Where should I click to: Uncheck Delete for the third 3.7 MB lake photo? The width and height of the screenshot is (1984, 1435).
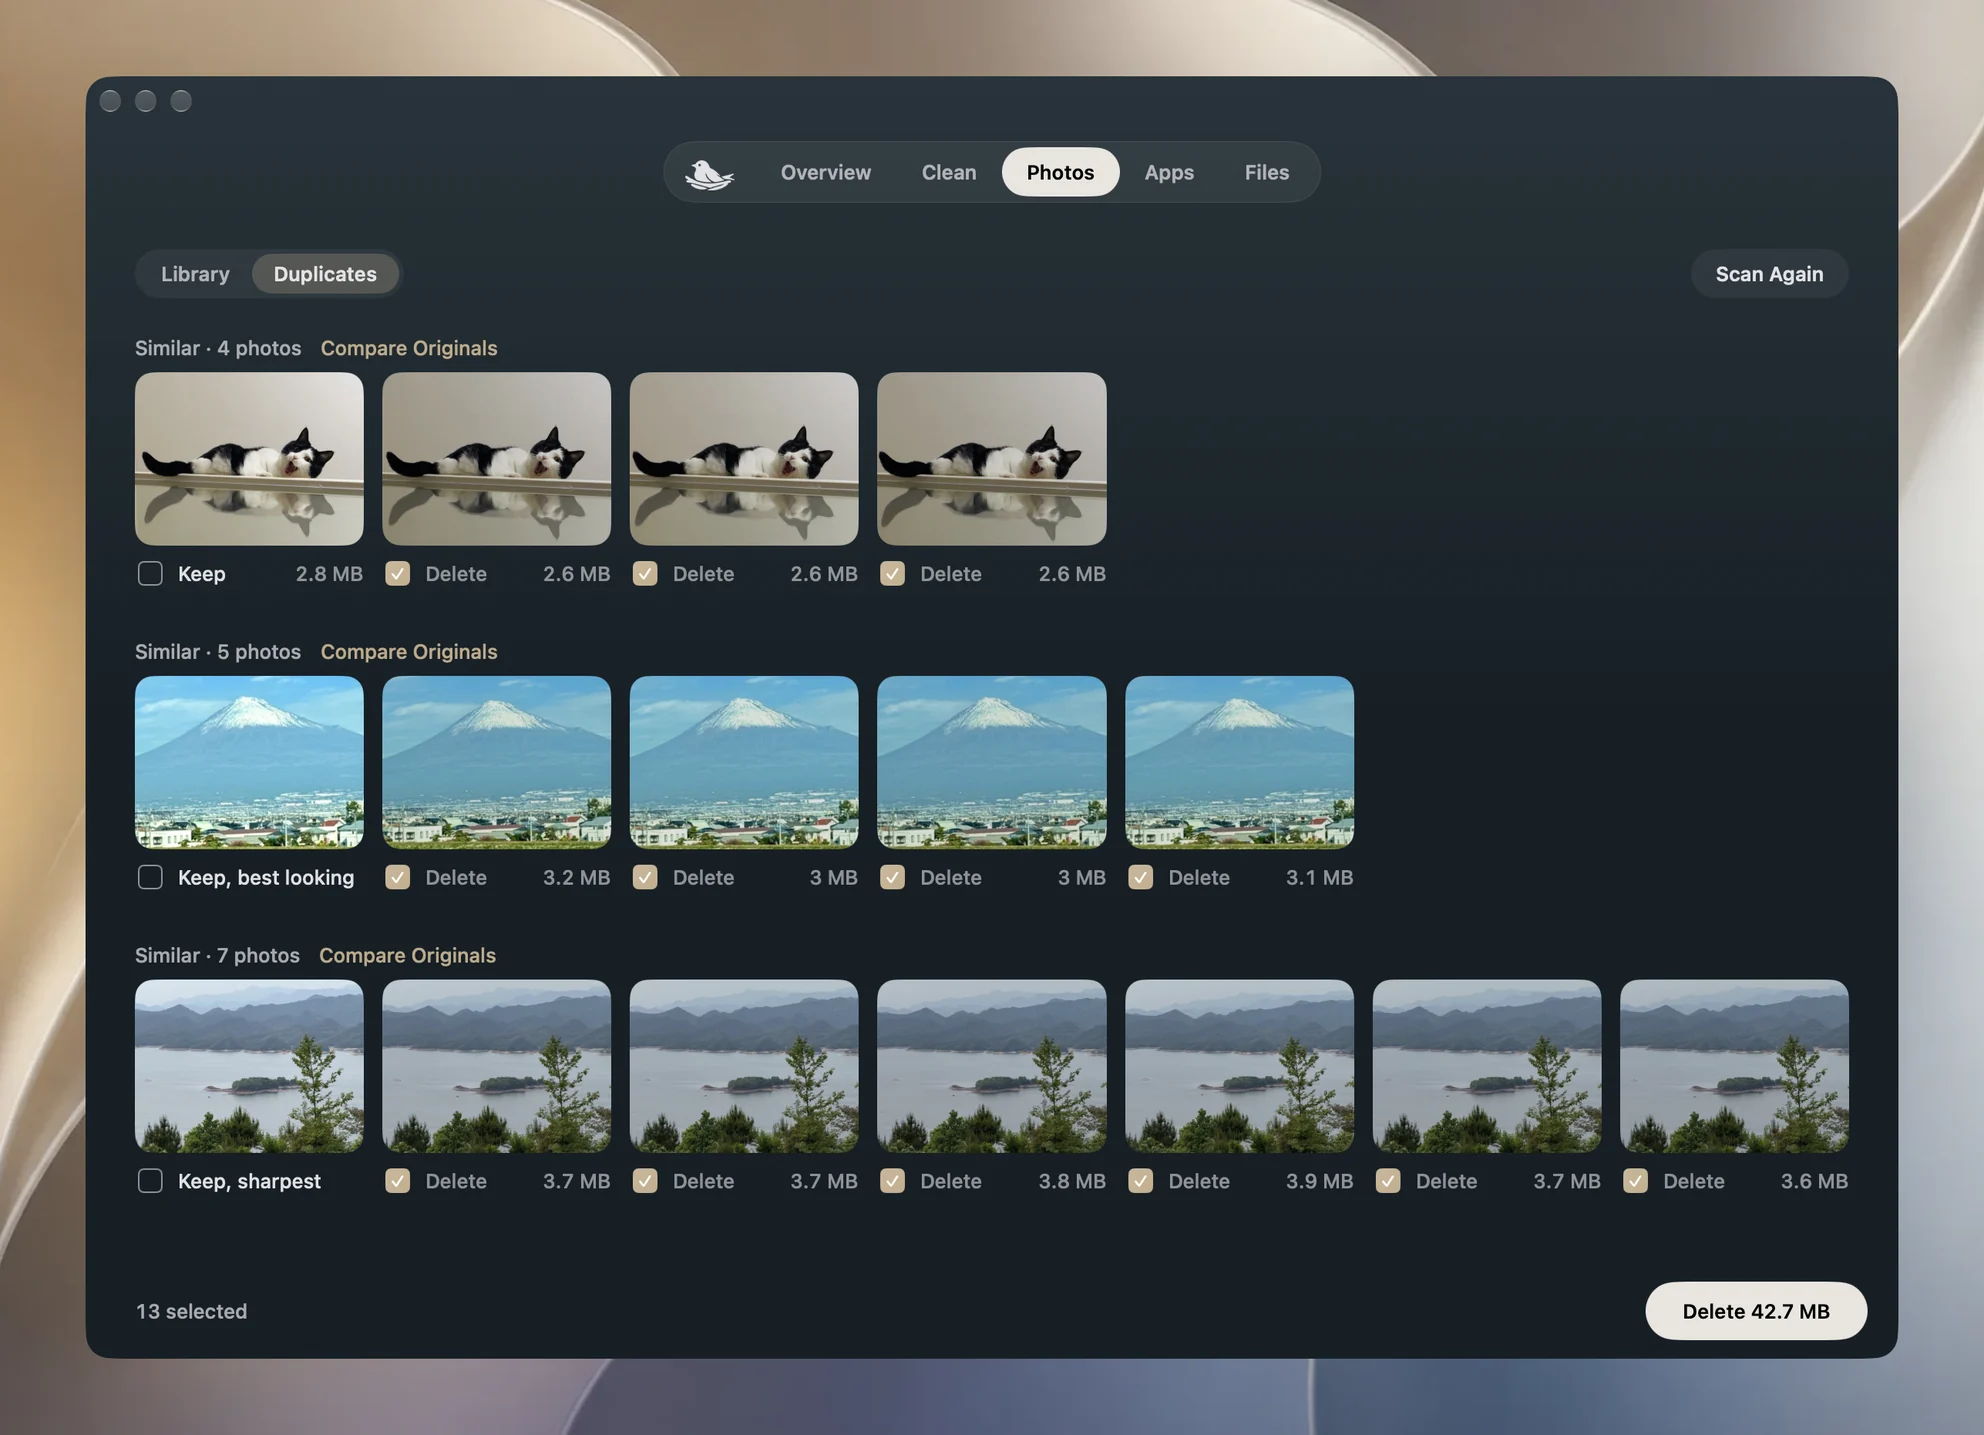click(1388, 1182)
